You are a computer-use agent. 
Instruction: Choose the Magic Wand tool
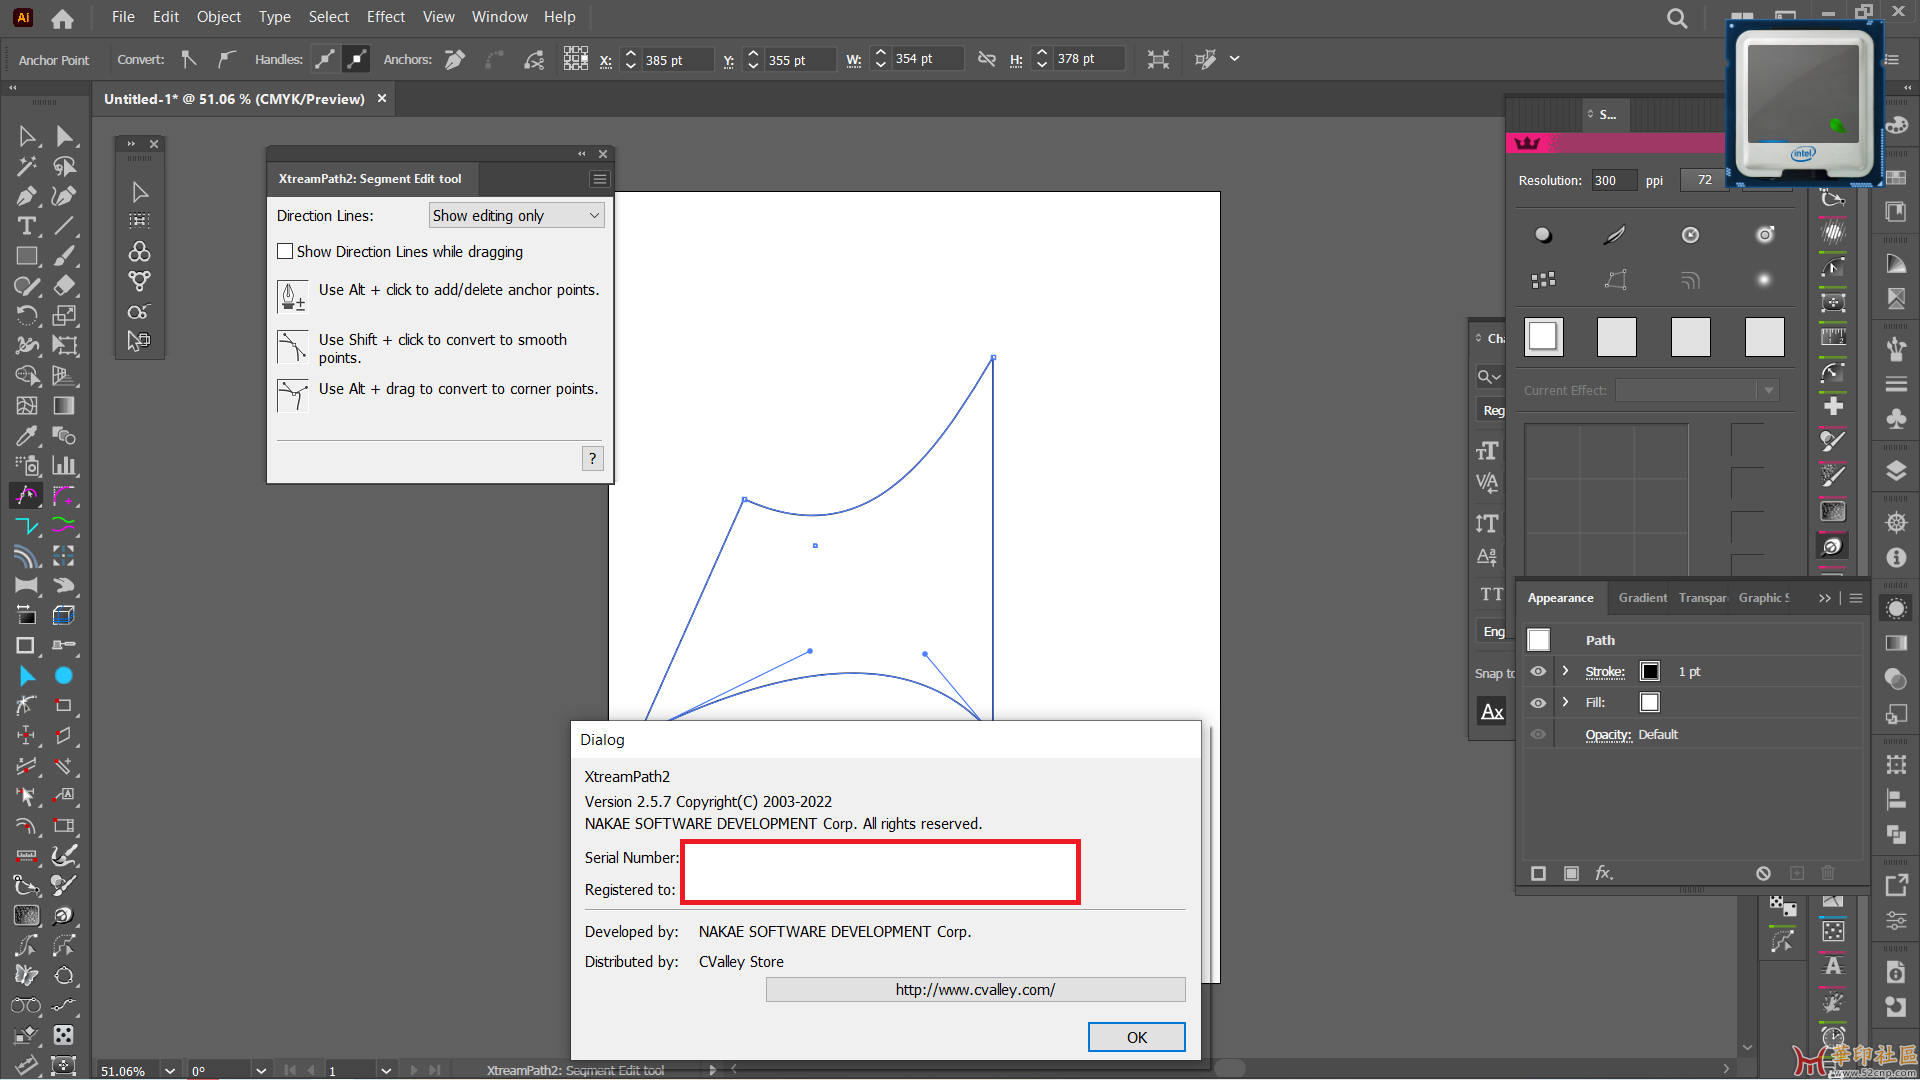coord(27,166)
